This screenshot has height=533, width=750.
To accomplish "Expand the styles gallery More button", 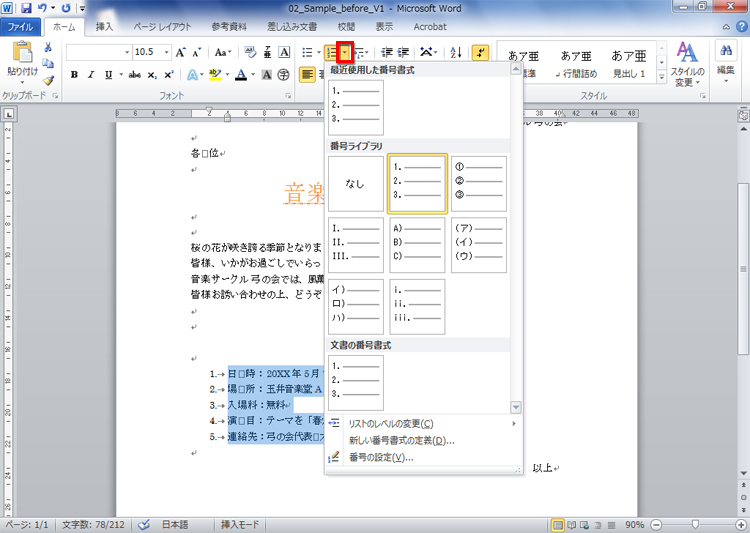I will click(662, 76).
